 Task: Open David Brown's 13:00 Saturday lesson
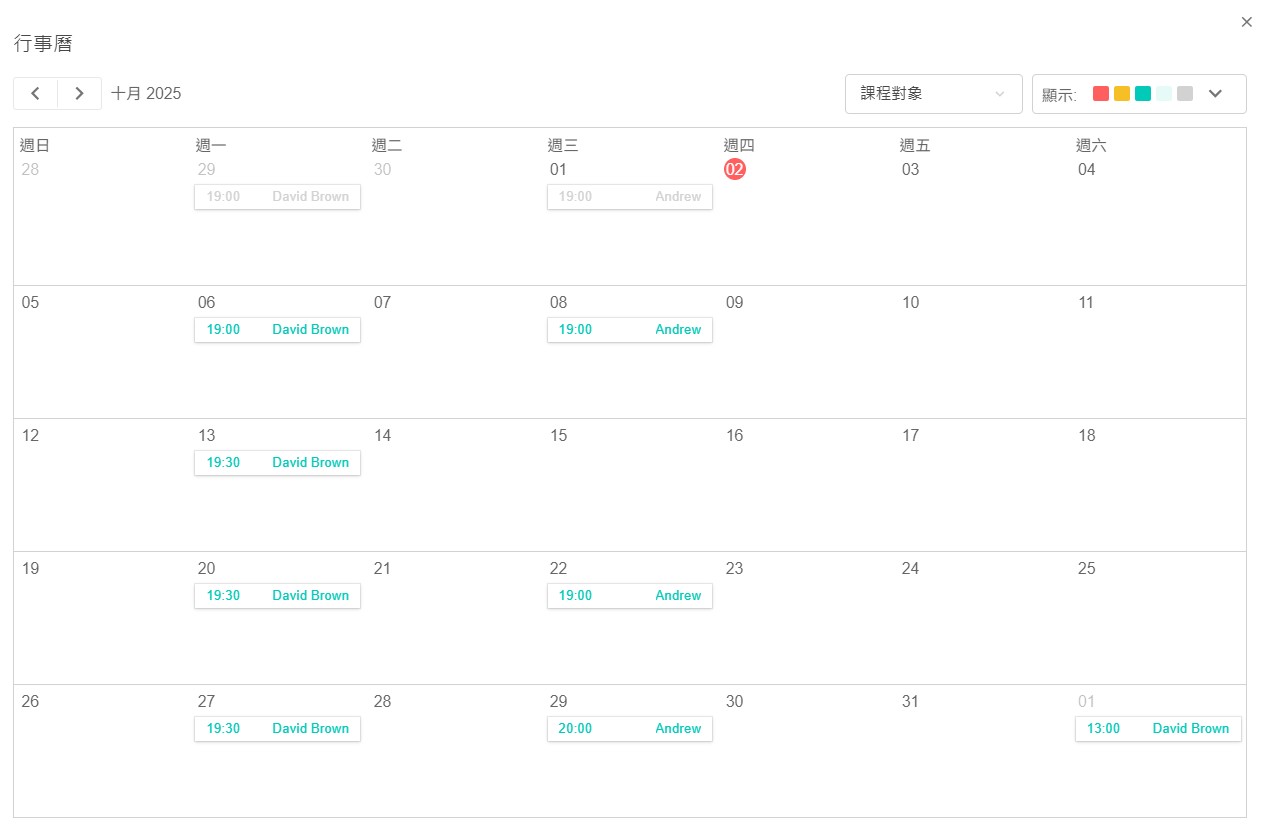[1158, 729]
